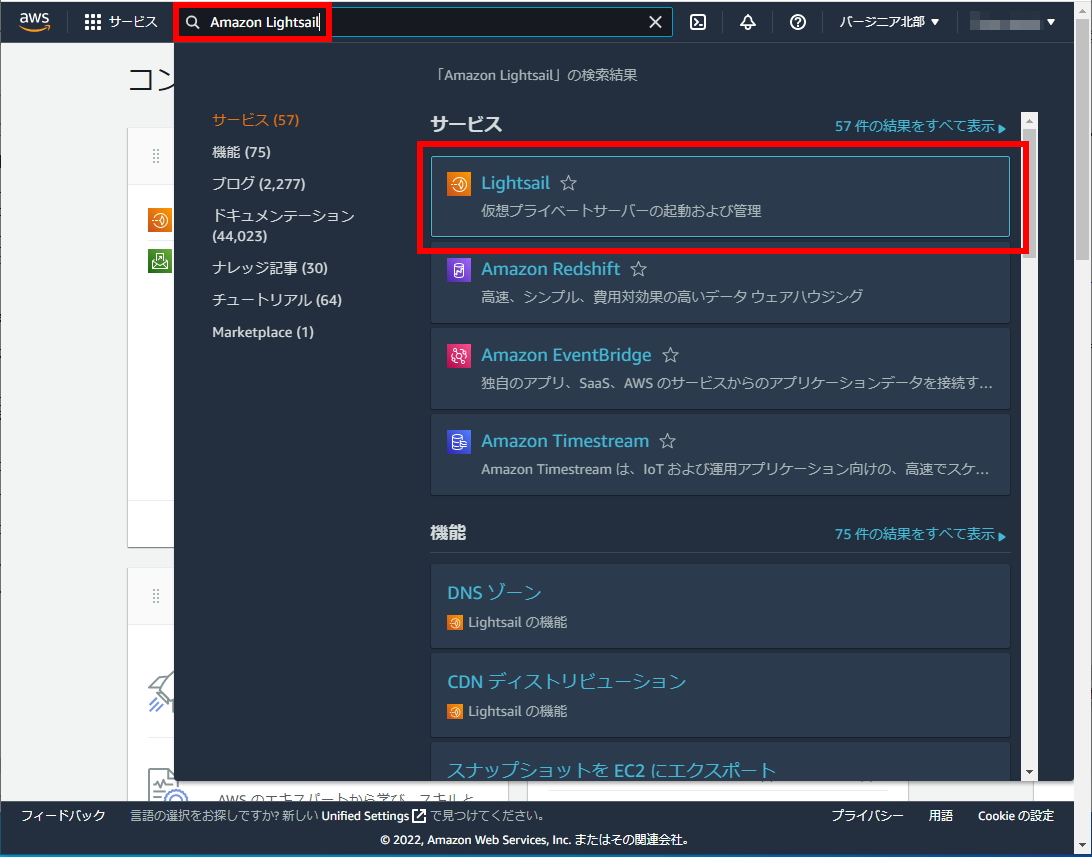Expand the account name dropdown
Image resolution: width=1092 pixels, height=857 pixels.
tap(1013, 22)
